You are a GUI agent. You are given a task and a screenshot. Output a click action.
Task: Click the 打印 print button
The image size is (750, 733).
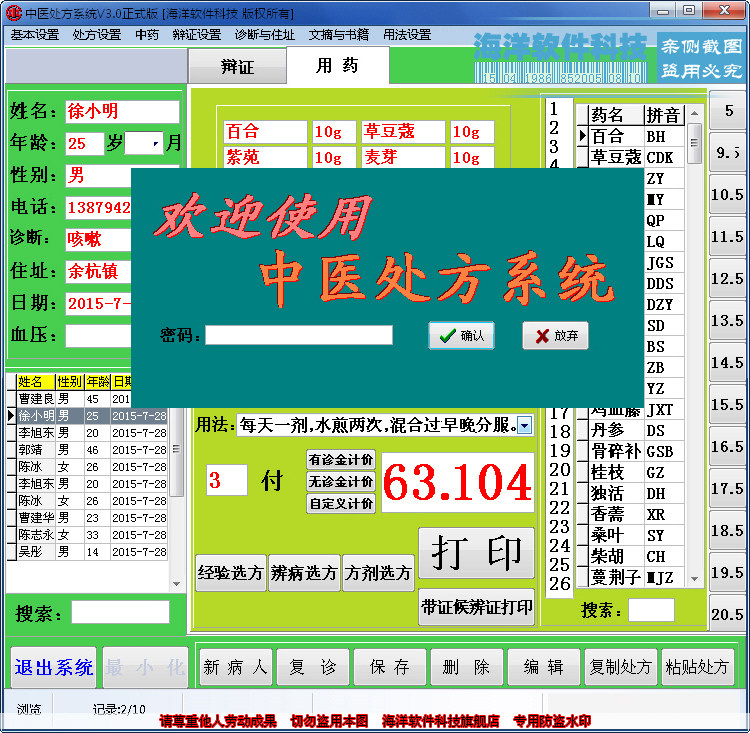(476, 552)
